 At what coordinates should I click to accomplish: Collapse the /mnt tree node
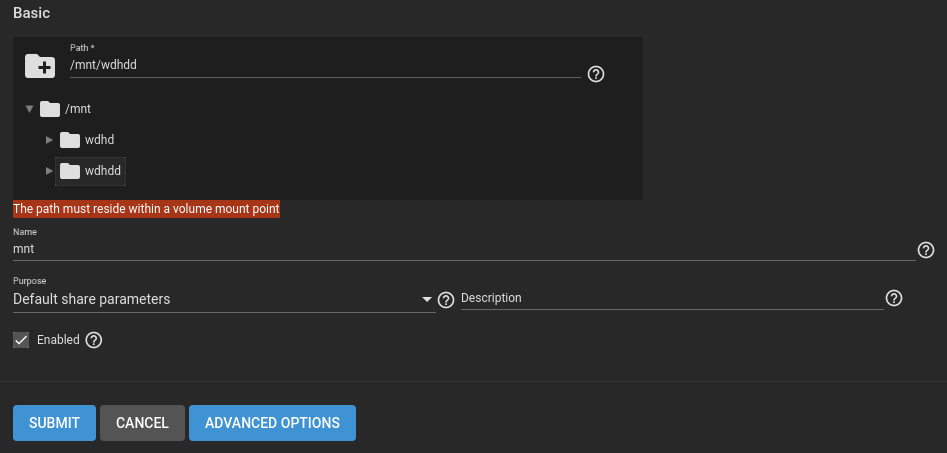(x=29, y=109)
